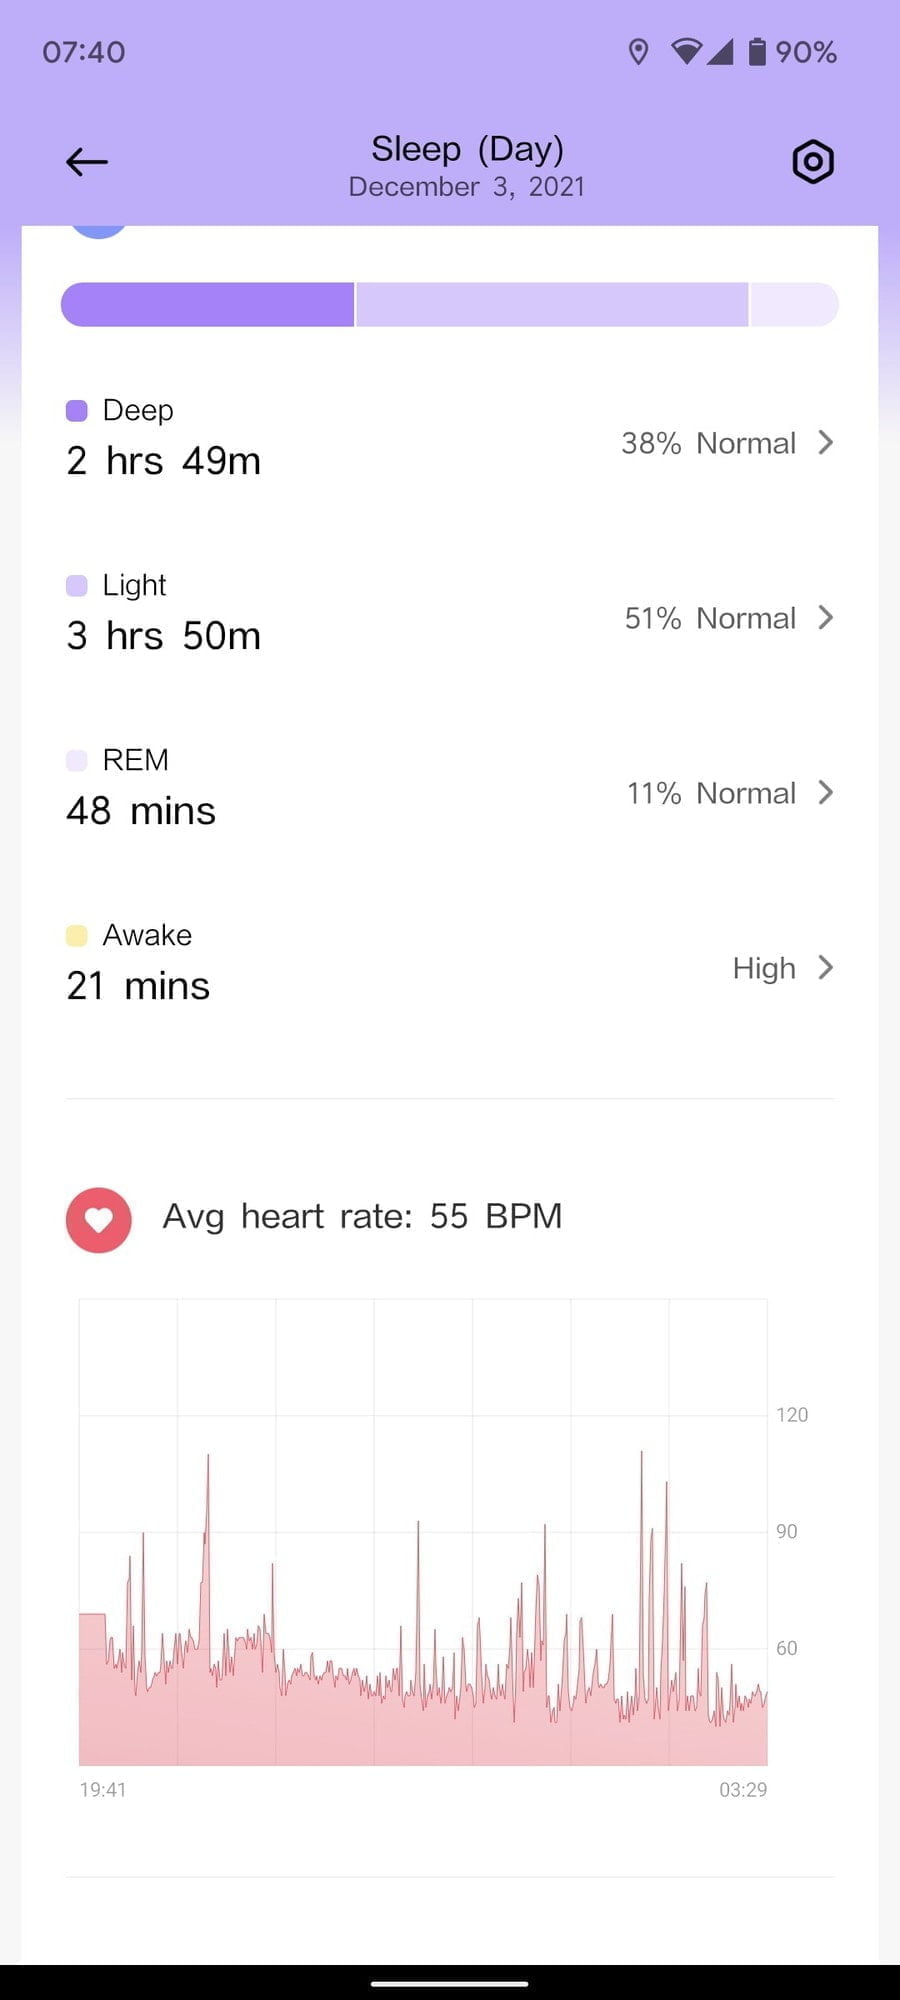Open the hexagon settings icon
The height and width of the screenshot is (2000, 900).
coord(813,162)
